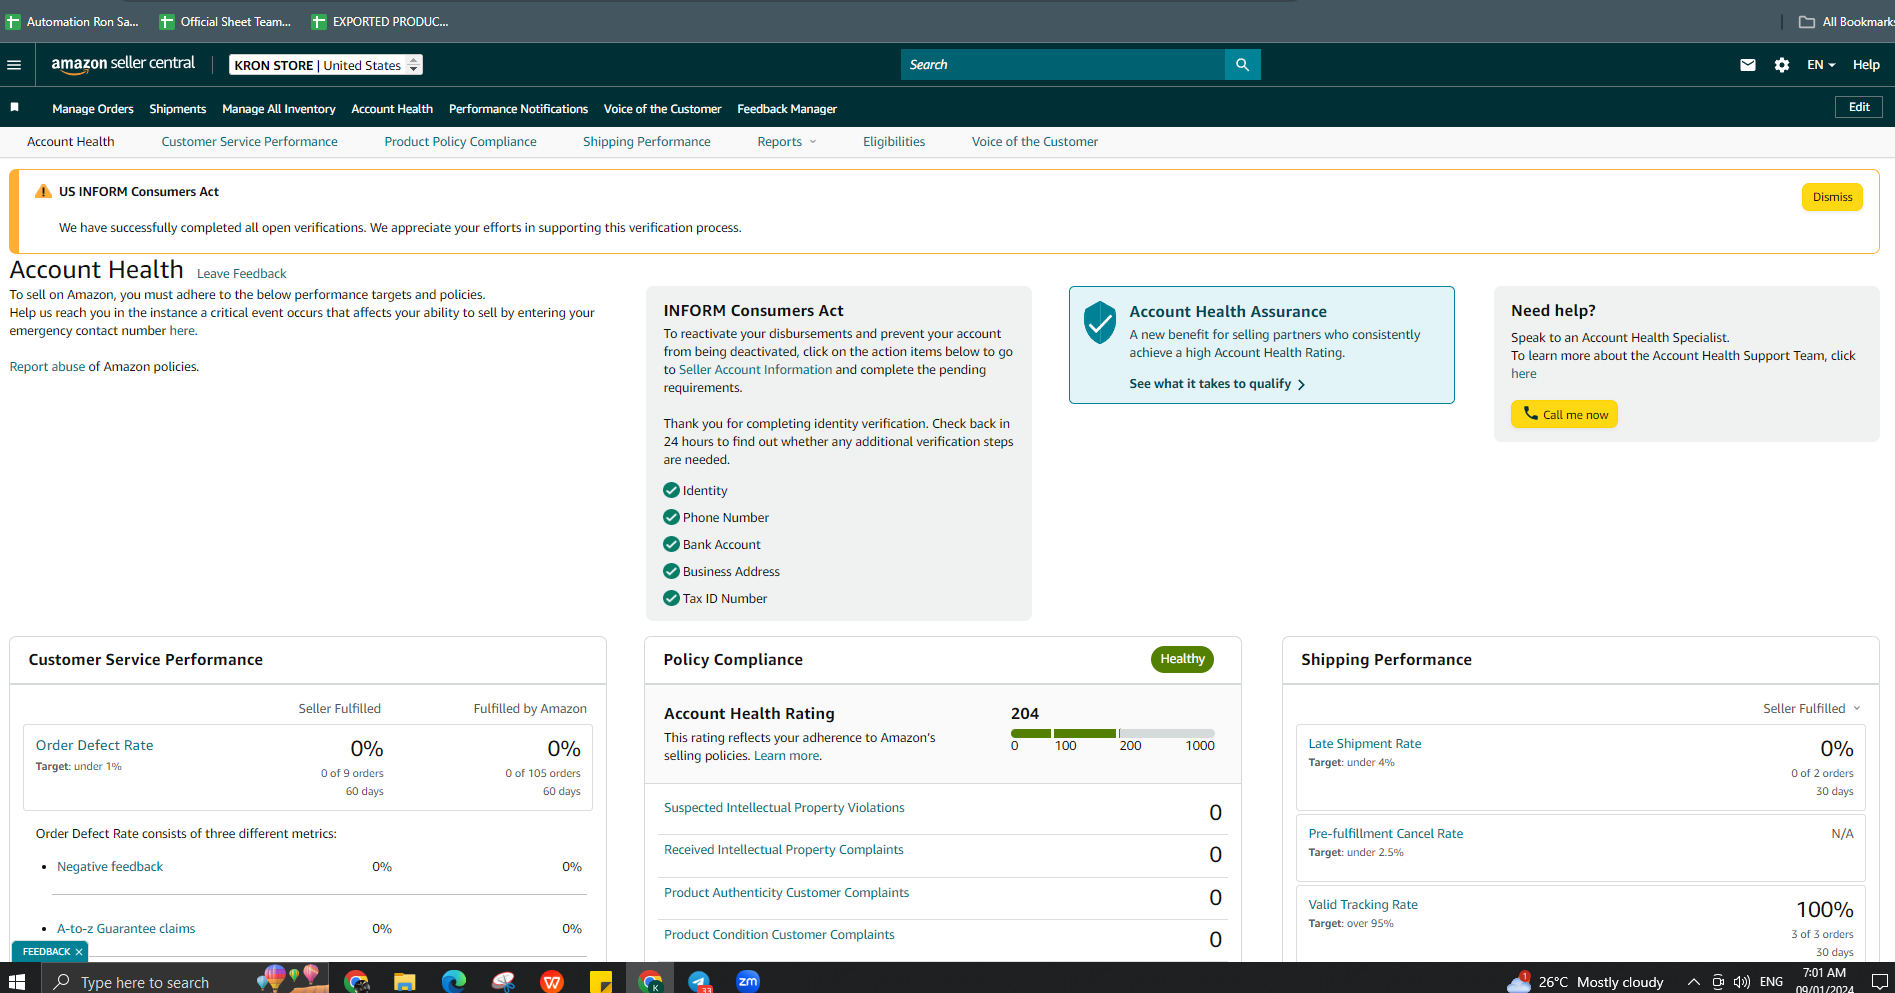Screen dimensions: 1895x993
Task: Open Performance Notifications in the favorites bar
Action: pyautogui.click(x=518, y=108)
